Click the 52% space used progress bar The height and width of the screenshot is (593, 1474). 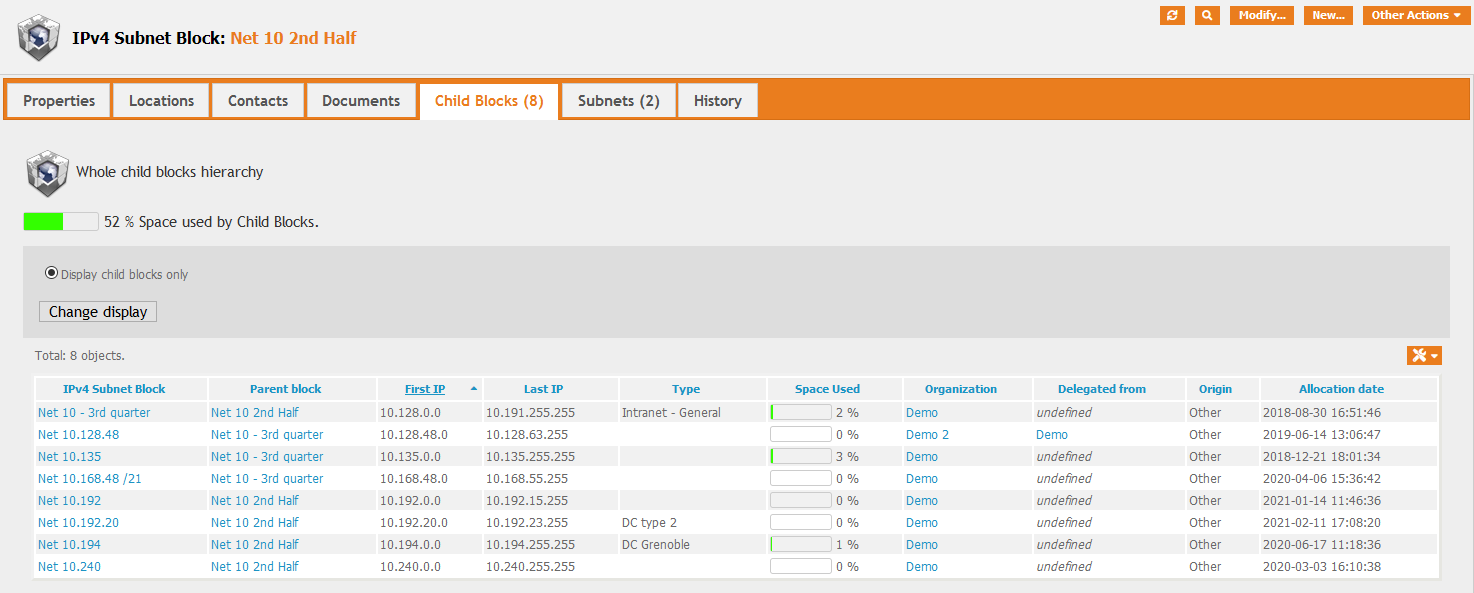click(61, 222)
